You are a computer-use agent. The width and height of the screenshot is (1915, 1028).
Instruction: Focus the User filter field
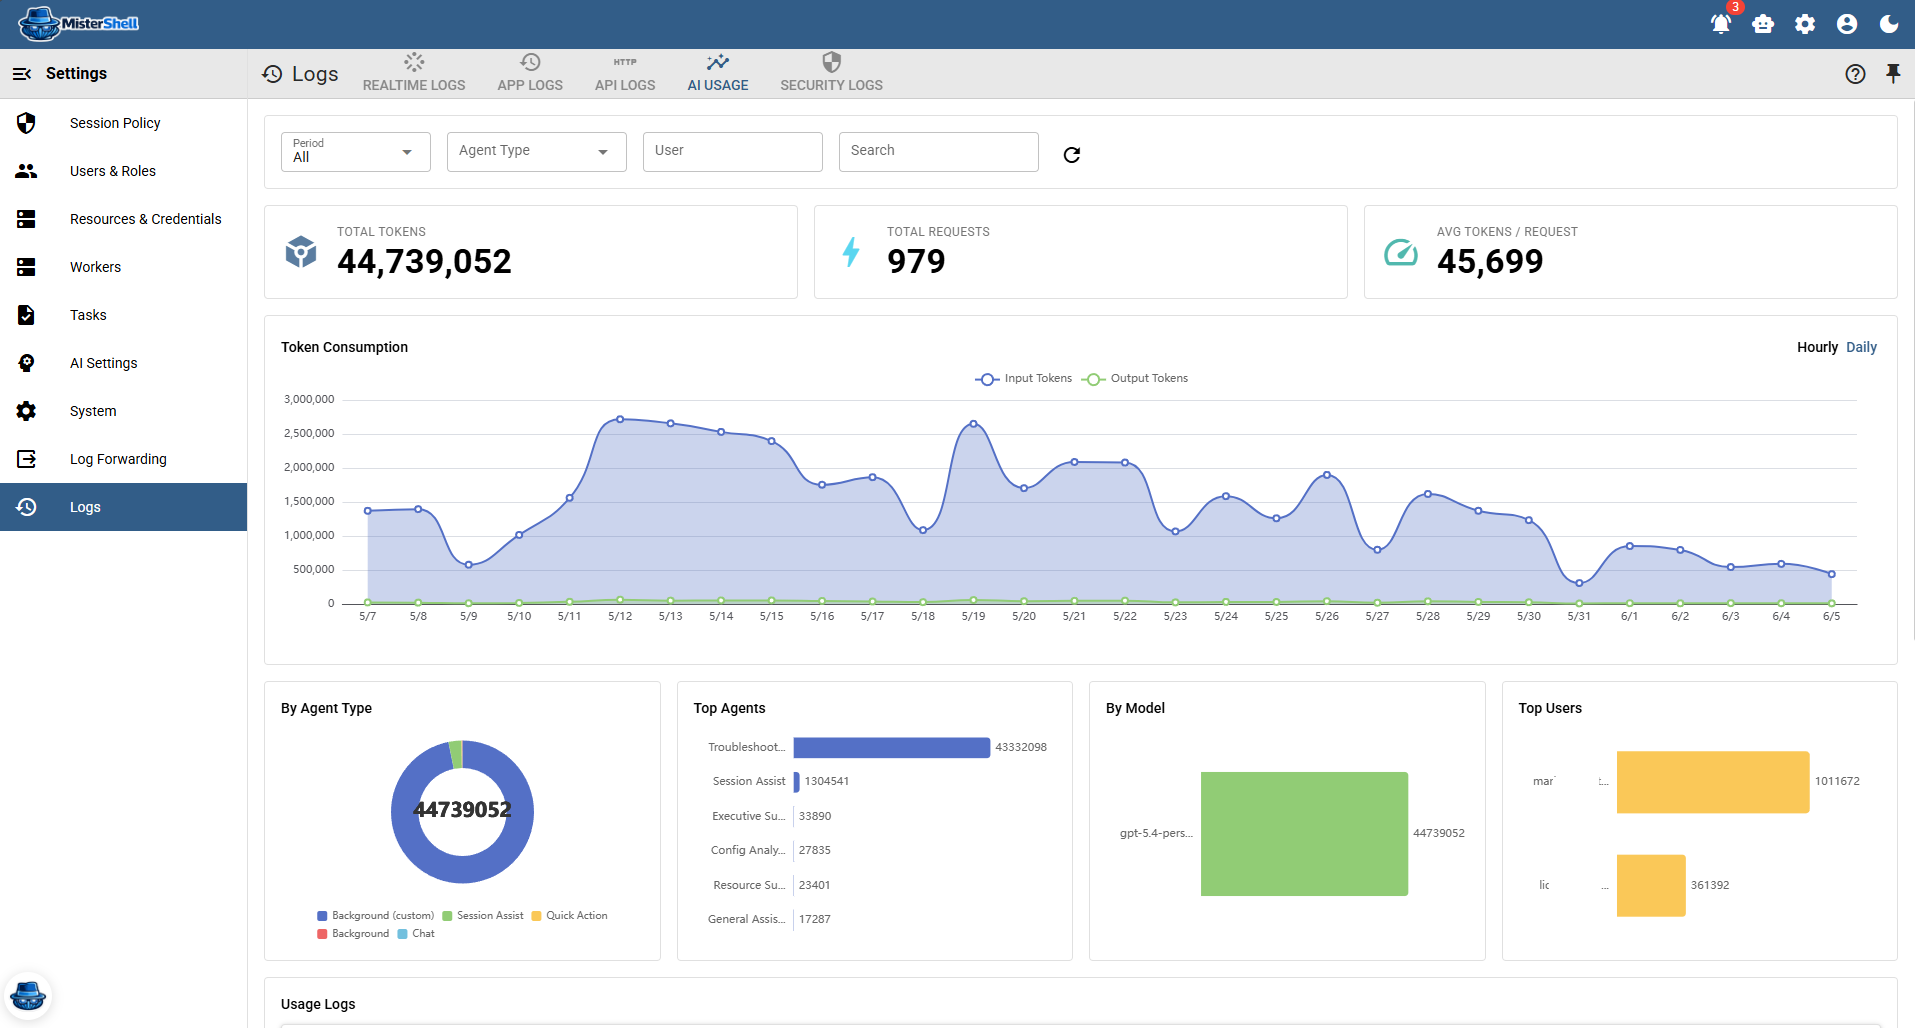tap(733, 152)
